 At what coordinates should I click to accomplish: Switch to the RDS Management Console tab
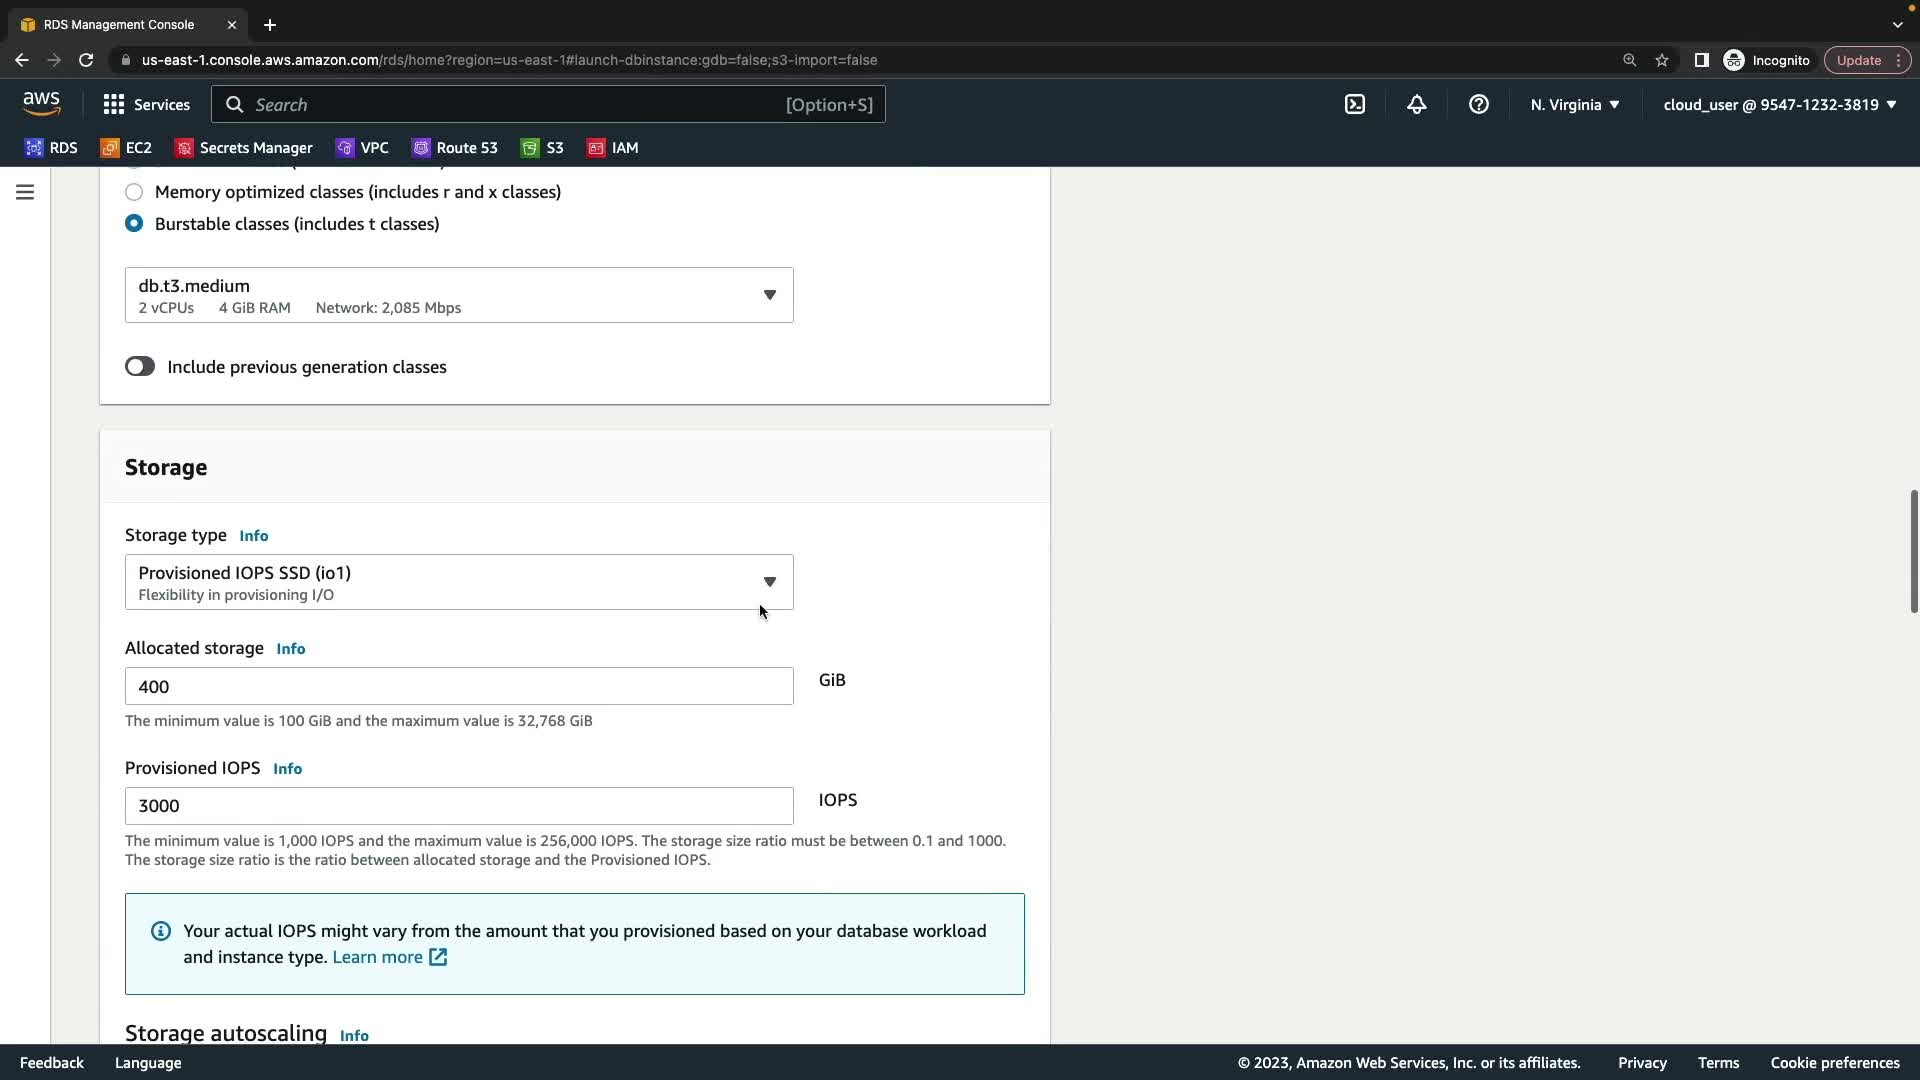pyautogui.click(x=119, y=24)
